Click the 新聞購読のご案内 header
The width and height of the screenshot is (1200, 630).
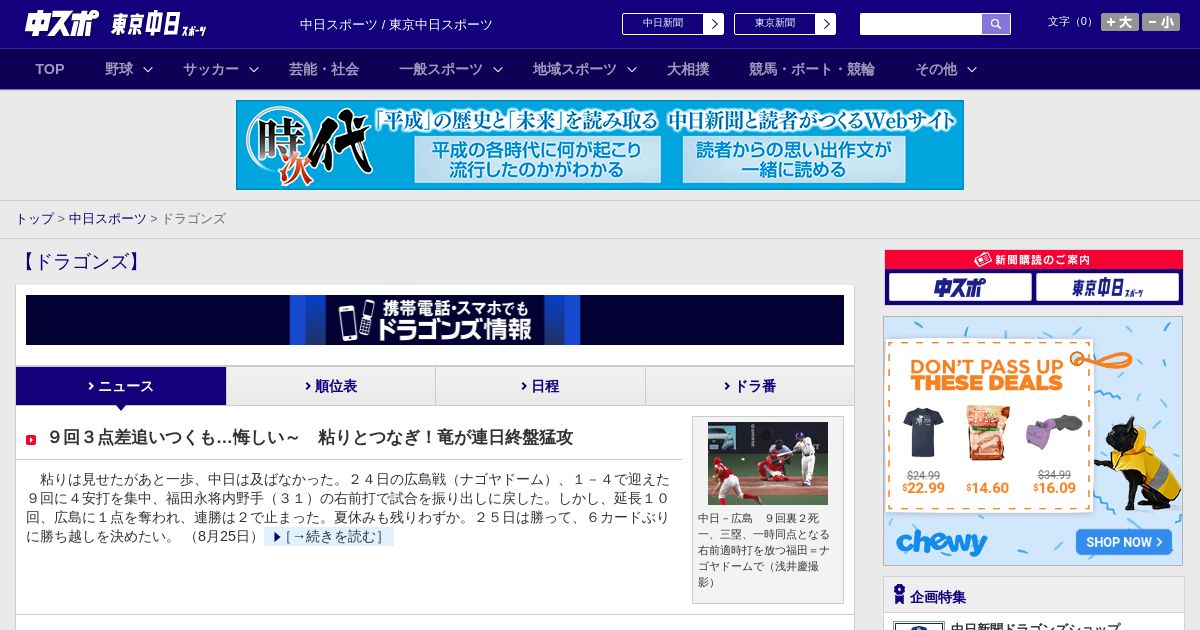tap(1034, 259)
